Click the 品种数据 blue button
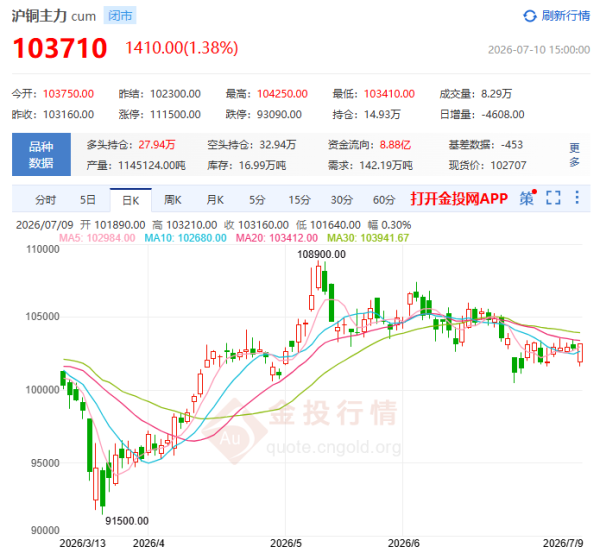 click(x=41, y=155)
